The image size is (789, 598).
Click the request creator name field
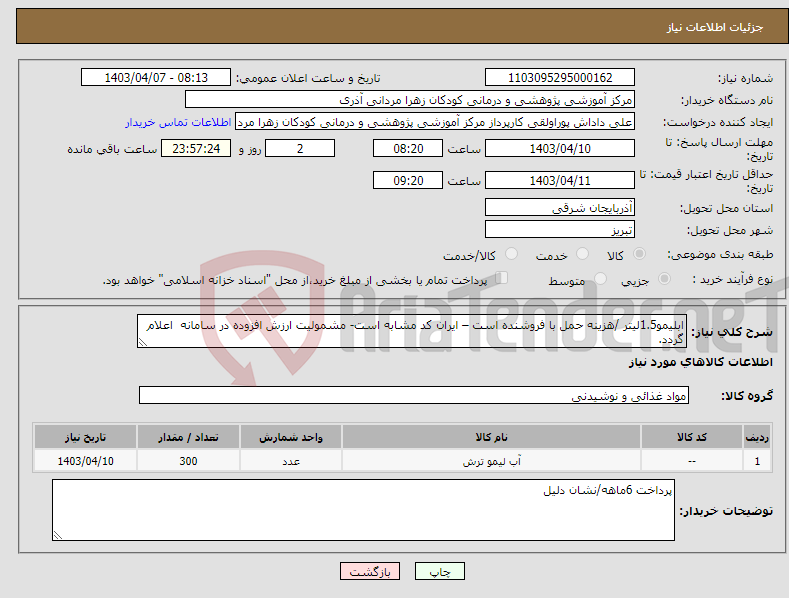435,122
